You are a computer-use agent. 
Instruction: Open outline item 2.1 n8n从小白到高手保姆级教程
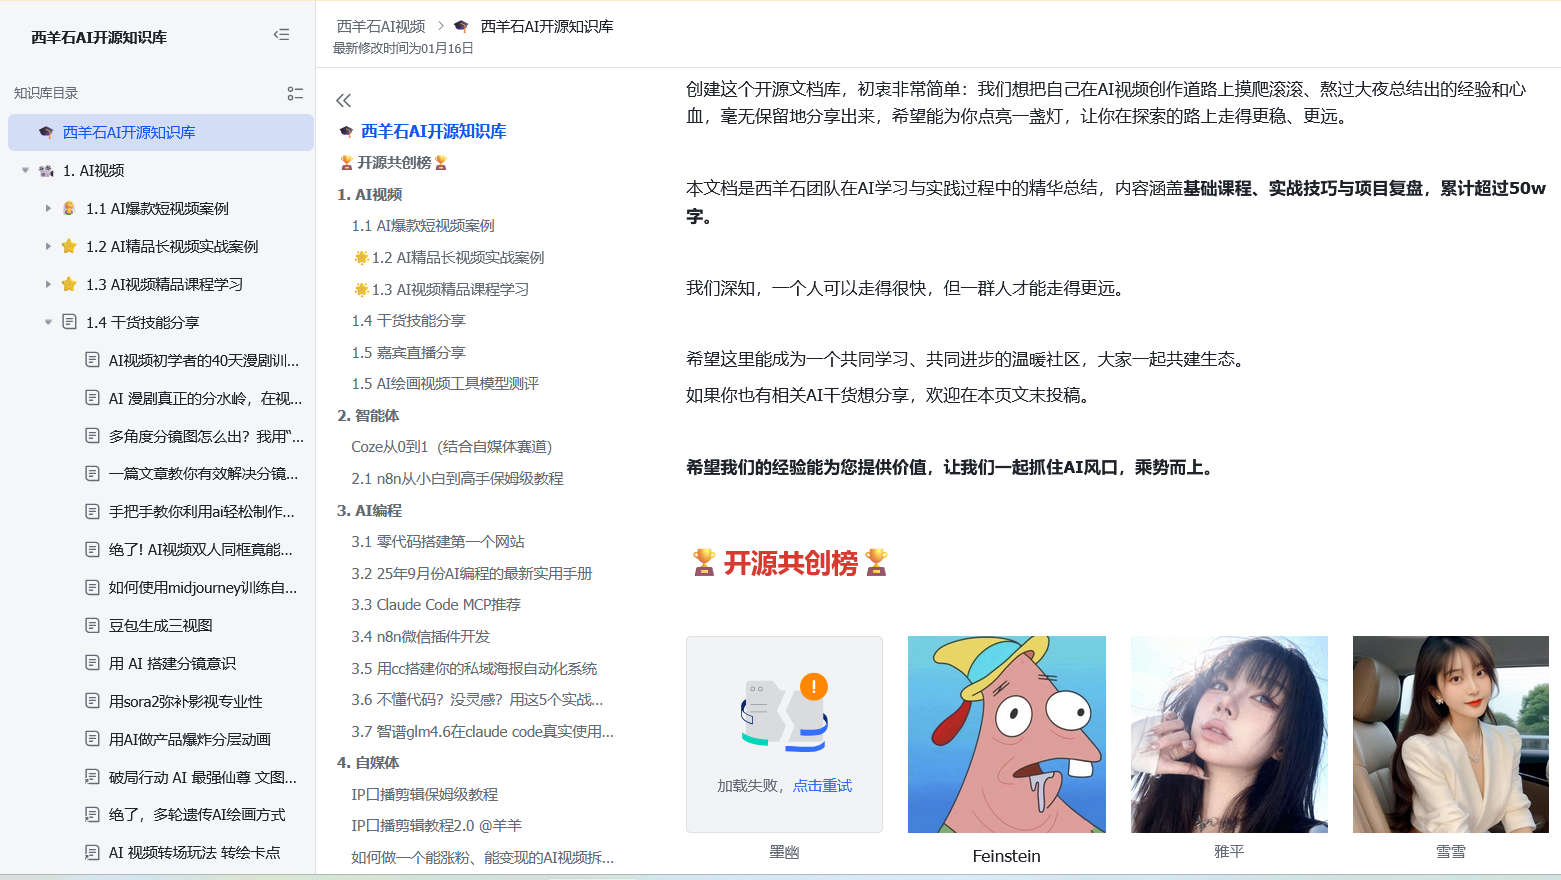[457, 478]
